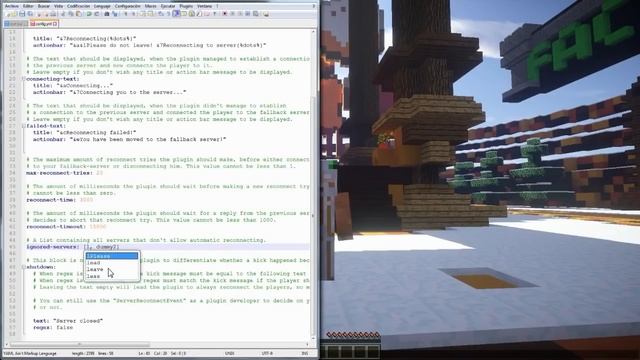Screen dimensions: 640x360
Task: Click the 'reconnect-time:' line
Action: point(60,200)
